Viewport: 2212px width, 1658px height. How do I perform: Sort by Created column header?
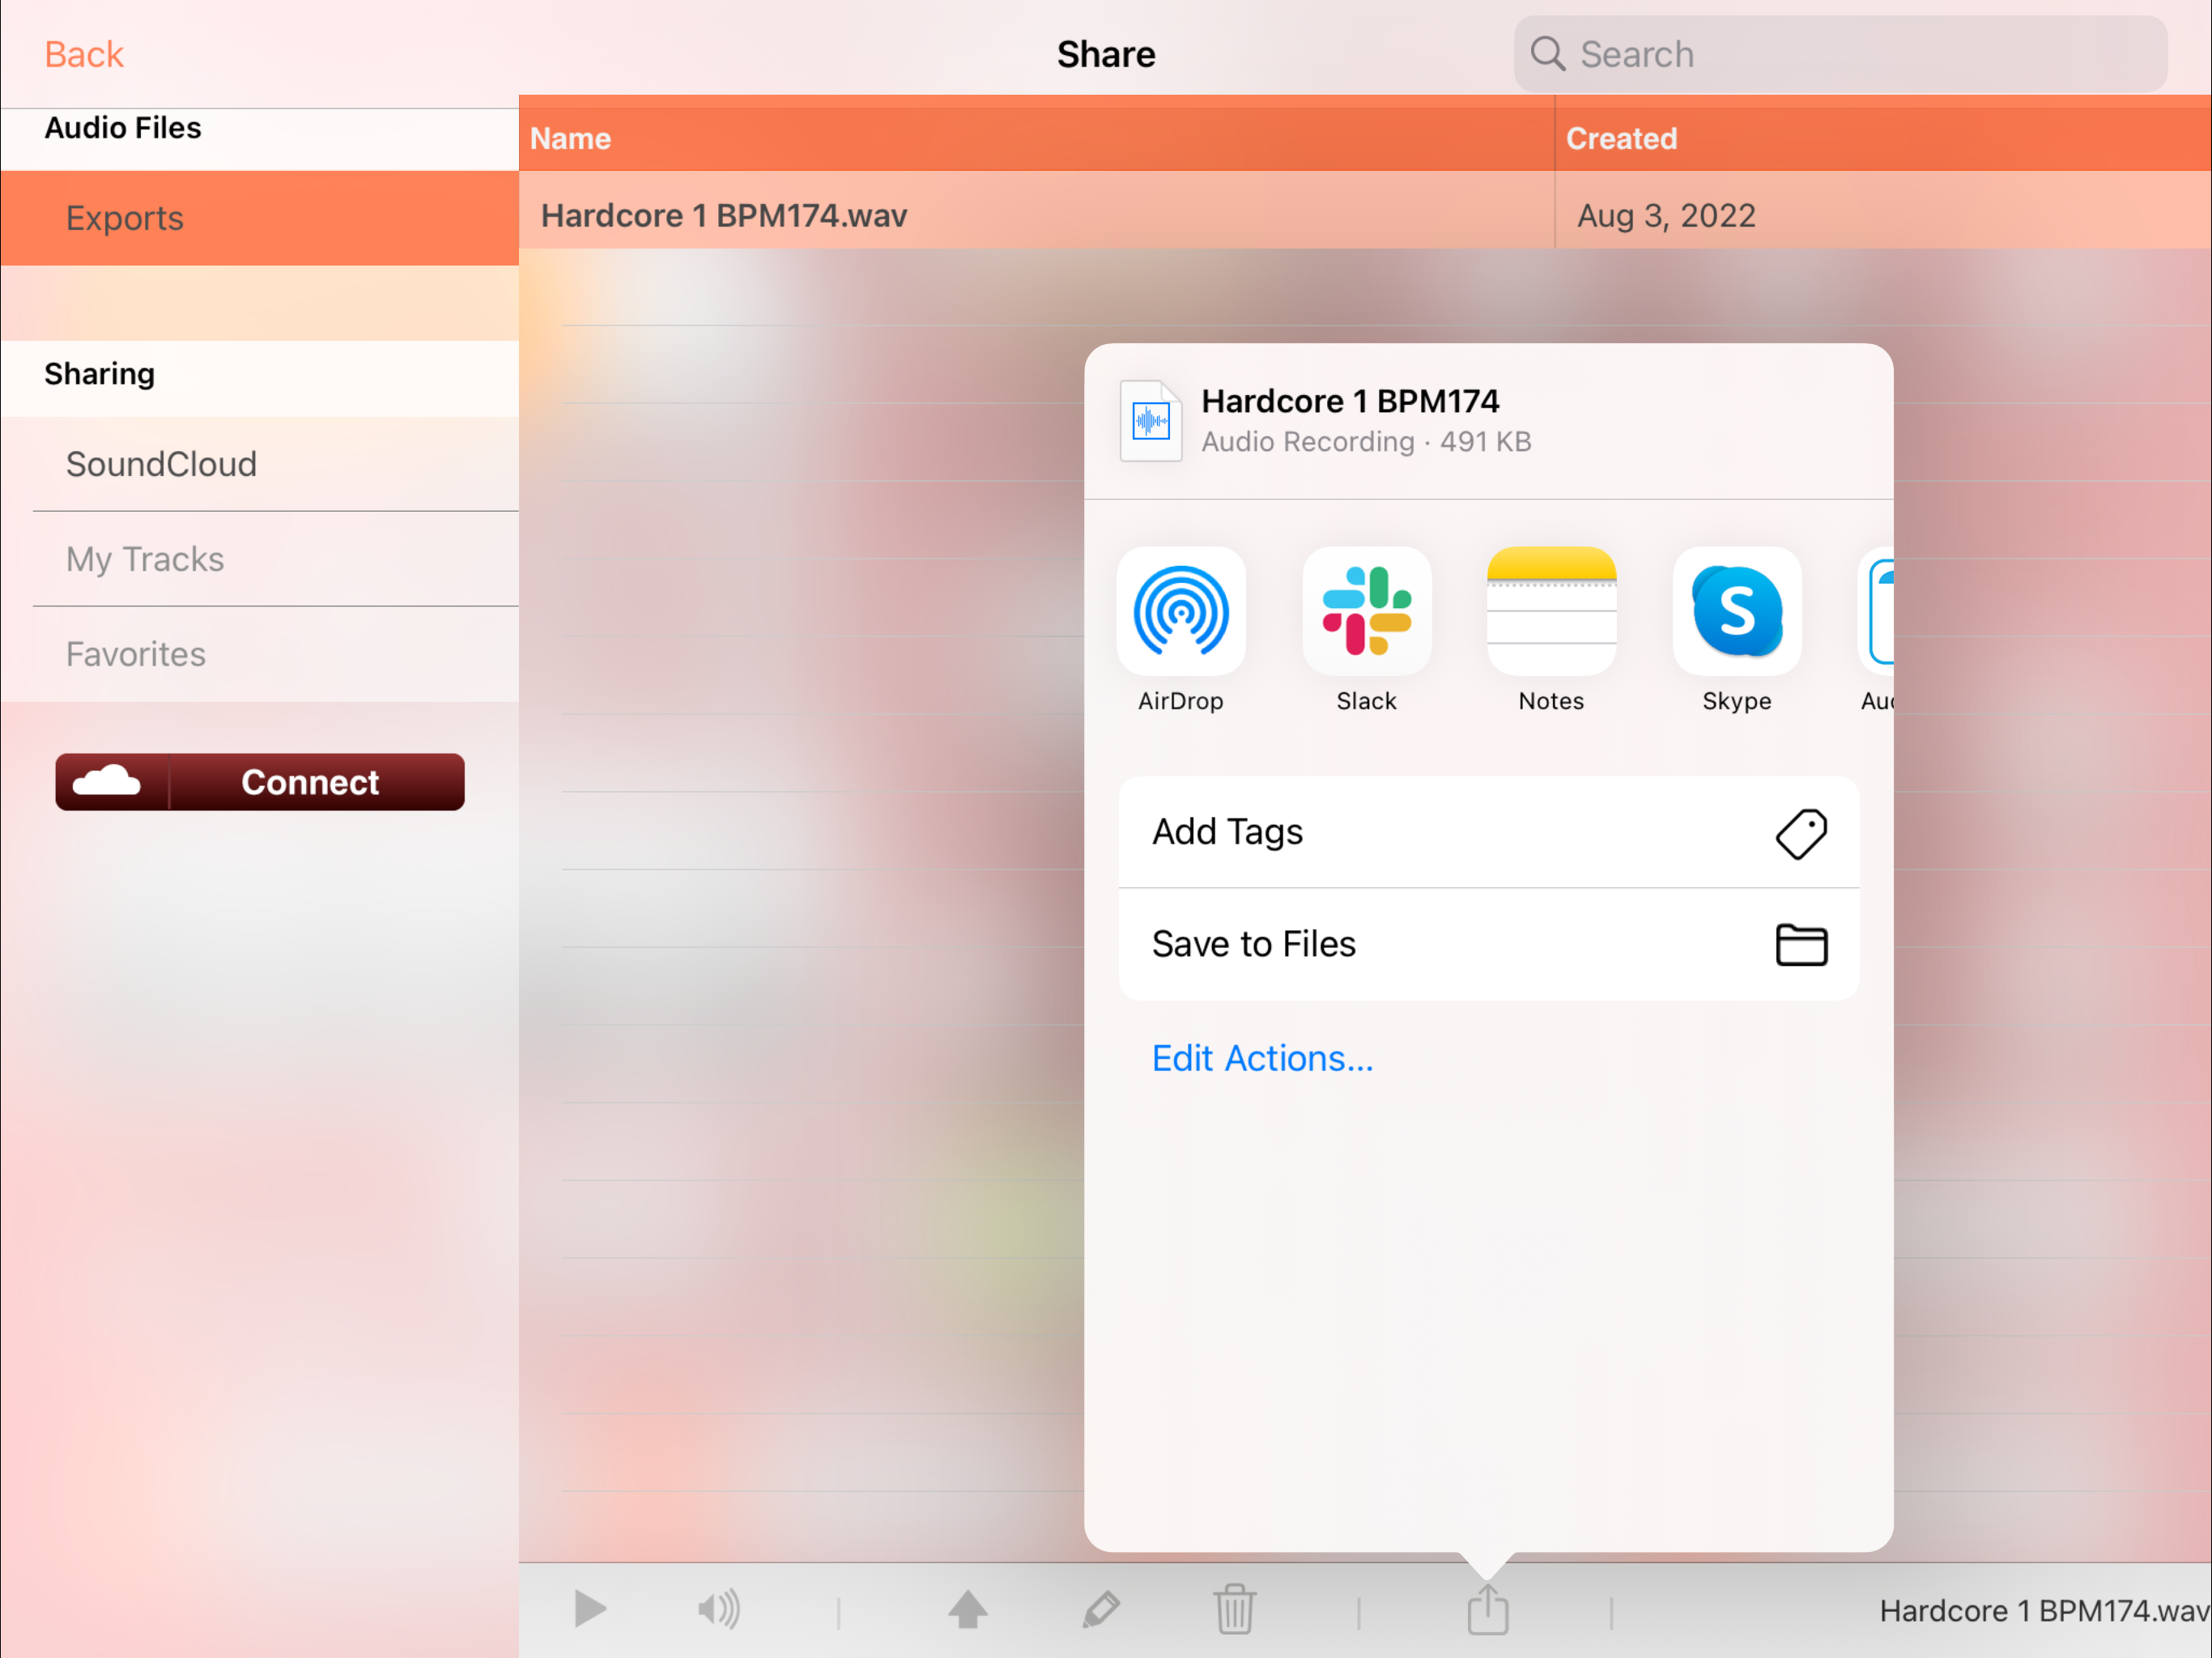1884,138
